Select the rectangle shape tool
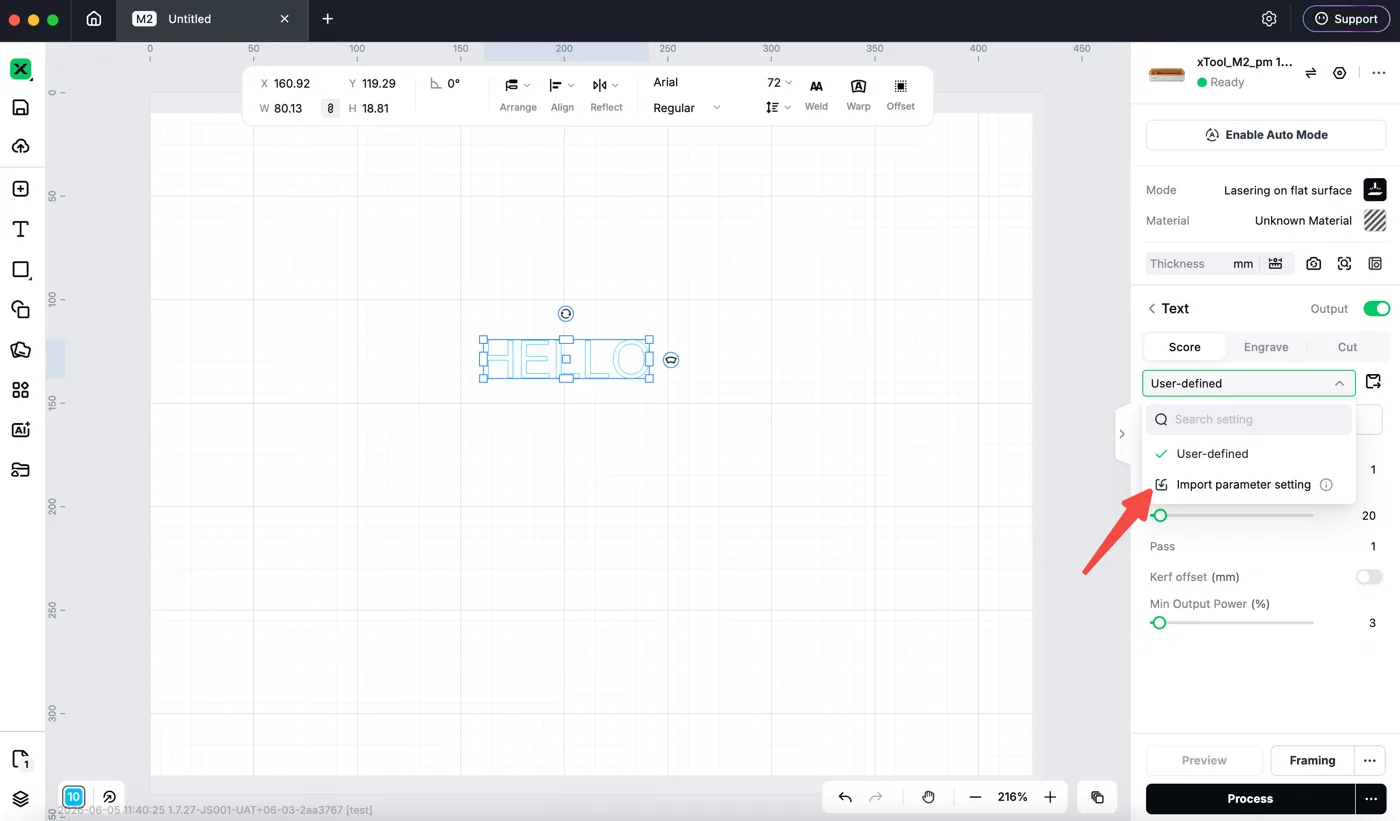This screenshot has width=1400, height=821. coord(20,269)
